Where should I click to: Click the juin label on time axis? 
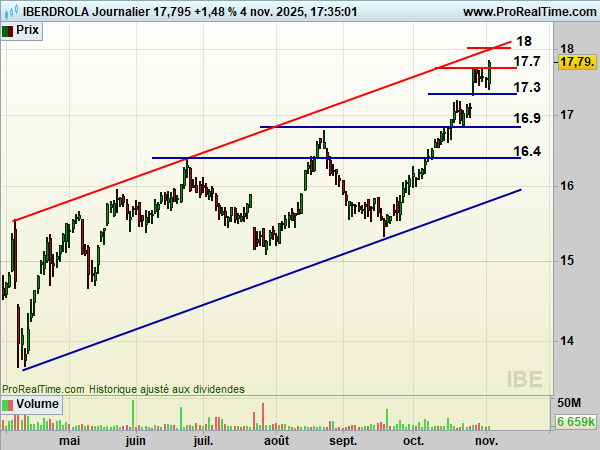pyautogui.click(x=135, y=440)
